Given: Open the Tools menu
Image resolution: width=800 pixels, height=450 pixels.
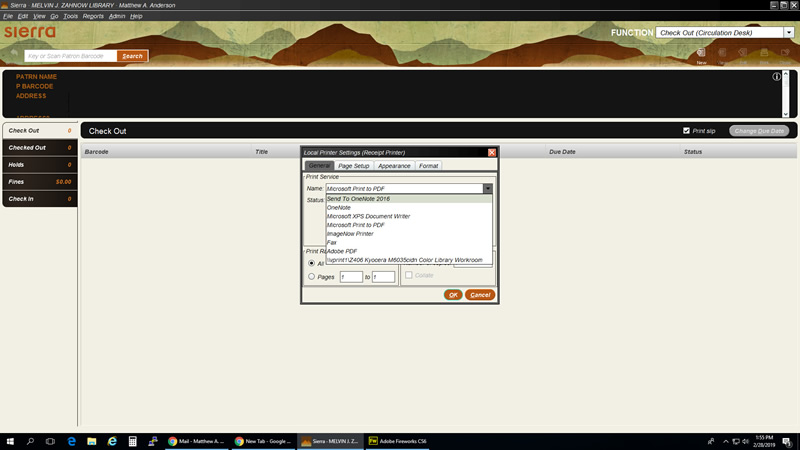Looking at the screenshot, I should (x=70, y=16).
